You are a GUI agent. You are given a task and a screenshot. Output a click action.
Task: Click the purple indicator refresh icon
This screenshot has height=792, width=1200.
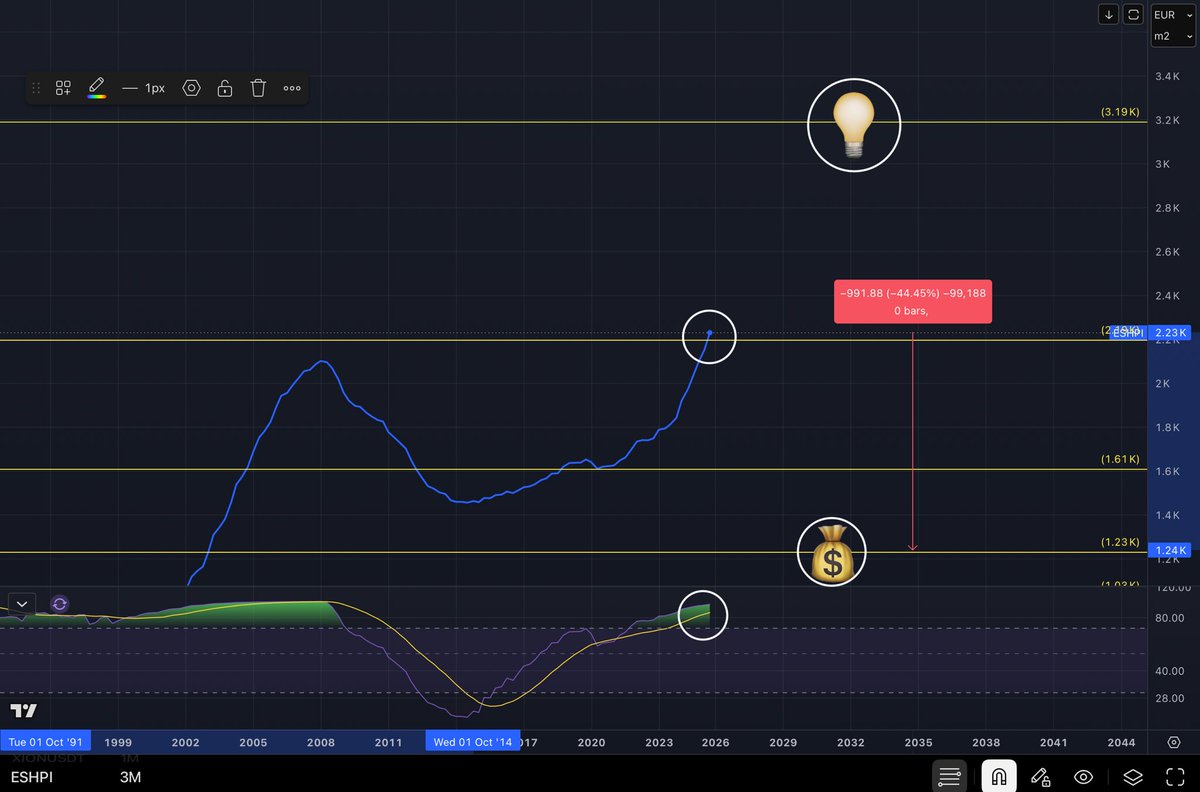(x=59, y=603)
